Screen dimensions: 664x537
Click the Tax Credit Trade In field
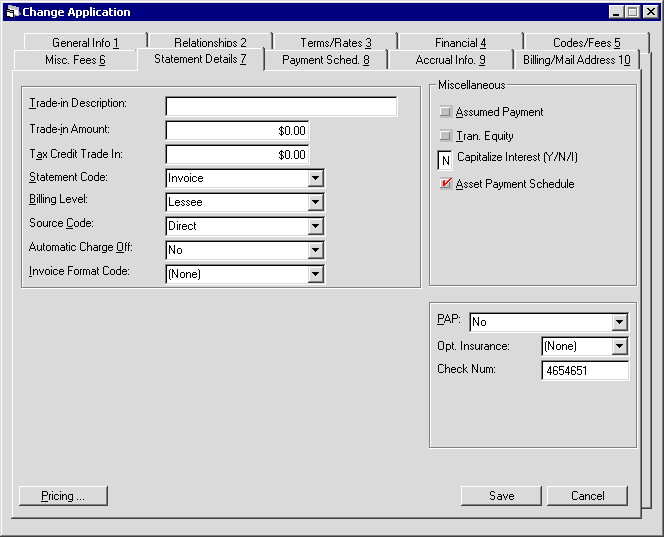tap(237, 155)
